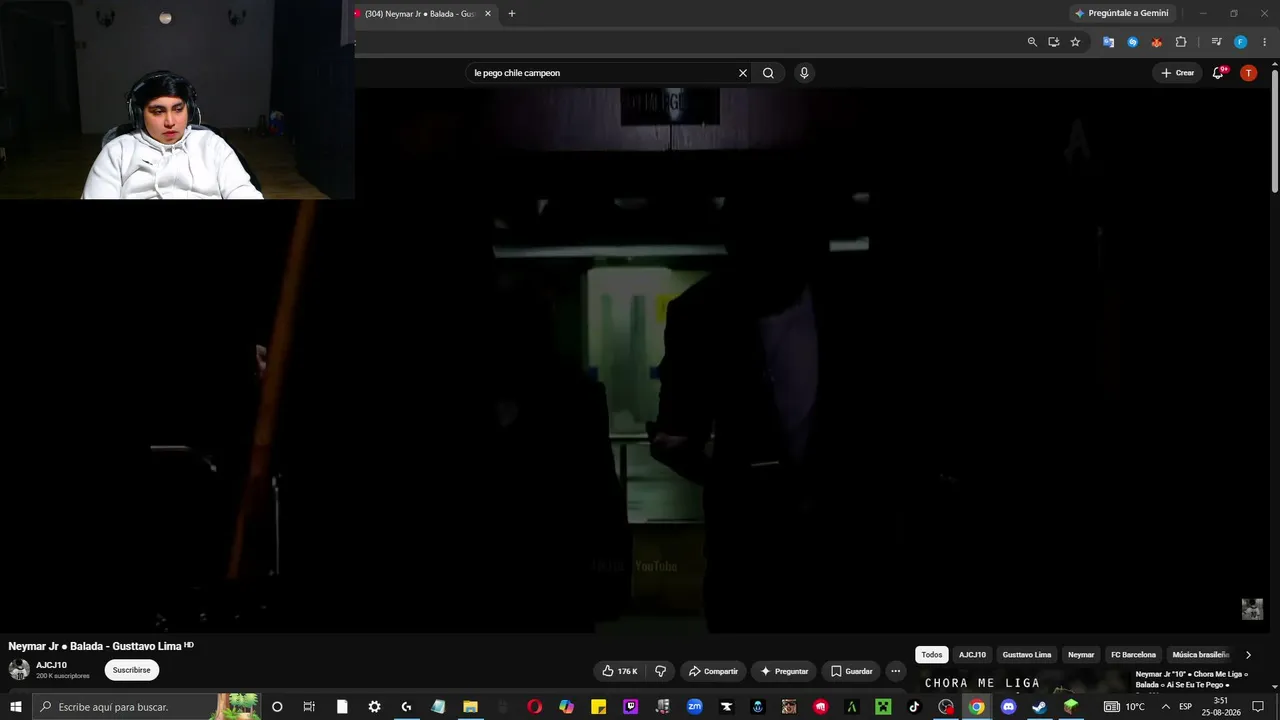This screenshot has width=1280, height=720.
Task: Click the Windows taskbar search box
Action: [x=148, y=707]
